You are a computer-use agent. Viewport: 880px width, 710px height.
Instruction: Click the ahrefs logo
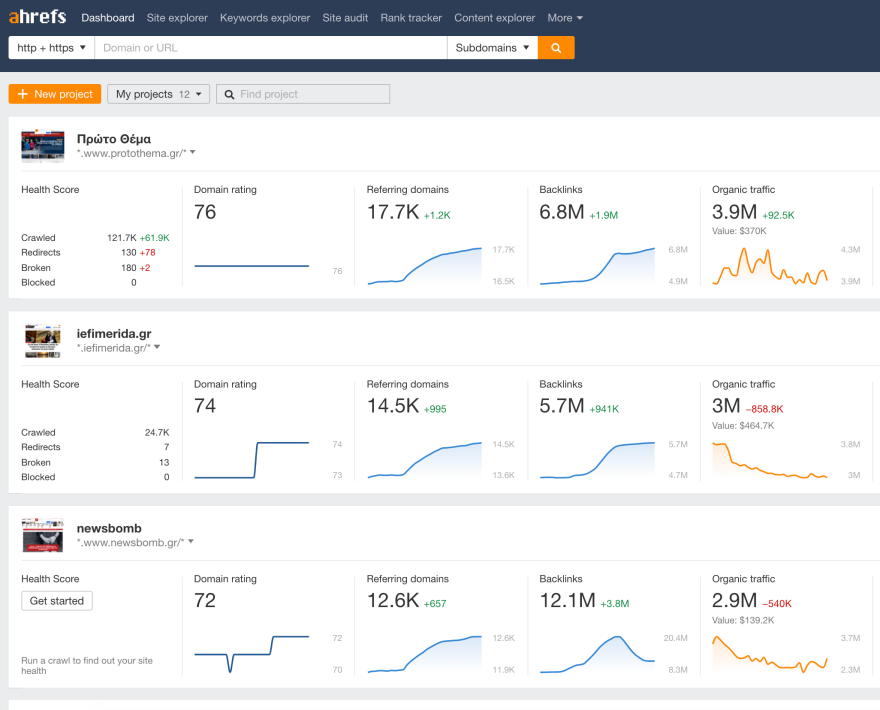pos(39,18)
